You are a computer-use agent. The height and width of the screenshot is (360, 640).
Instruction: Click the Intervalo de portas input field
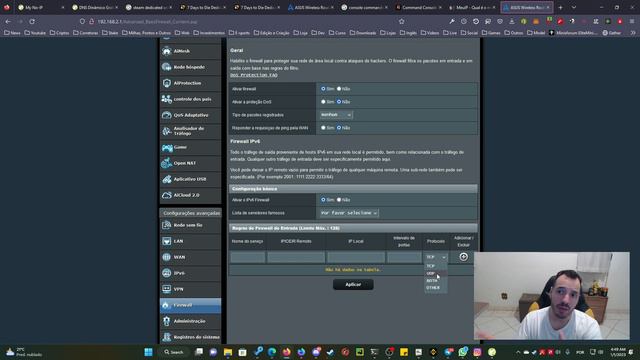404,257
